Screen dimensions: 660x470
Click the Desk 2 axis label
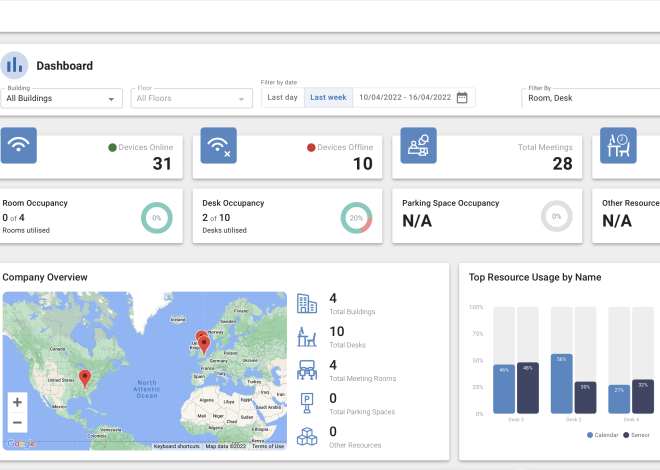(x=574, y=420)
